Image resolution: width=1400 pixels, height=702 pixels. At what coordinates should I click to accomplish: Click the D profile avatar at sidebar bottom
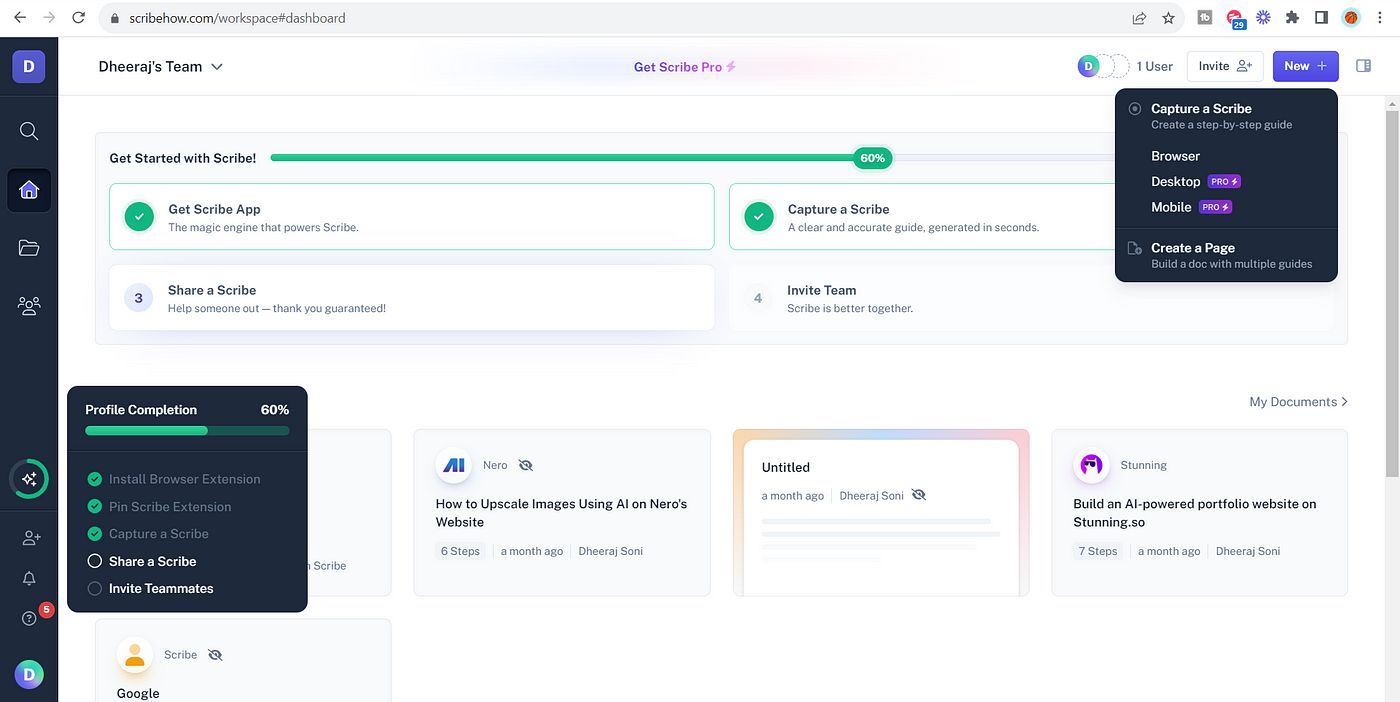[x=29, y=674]
